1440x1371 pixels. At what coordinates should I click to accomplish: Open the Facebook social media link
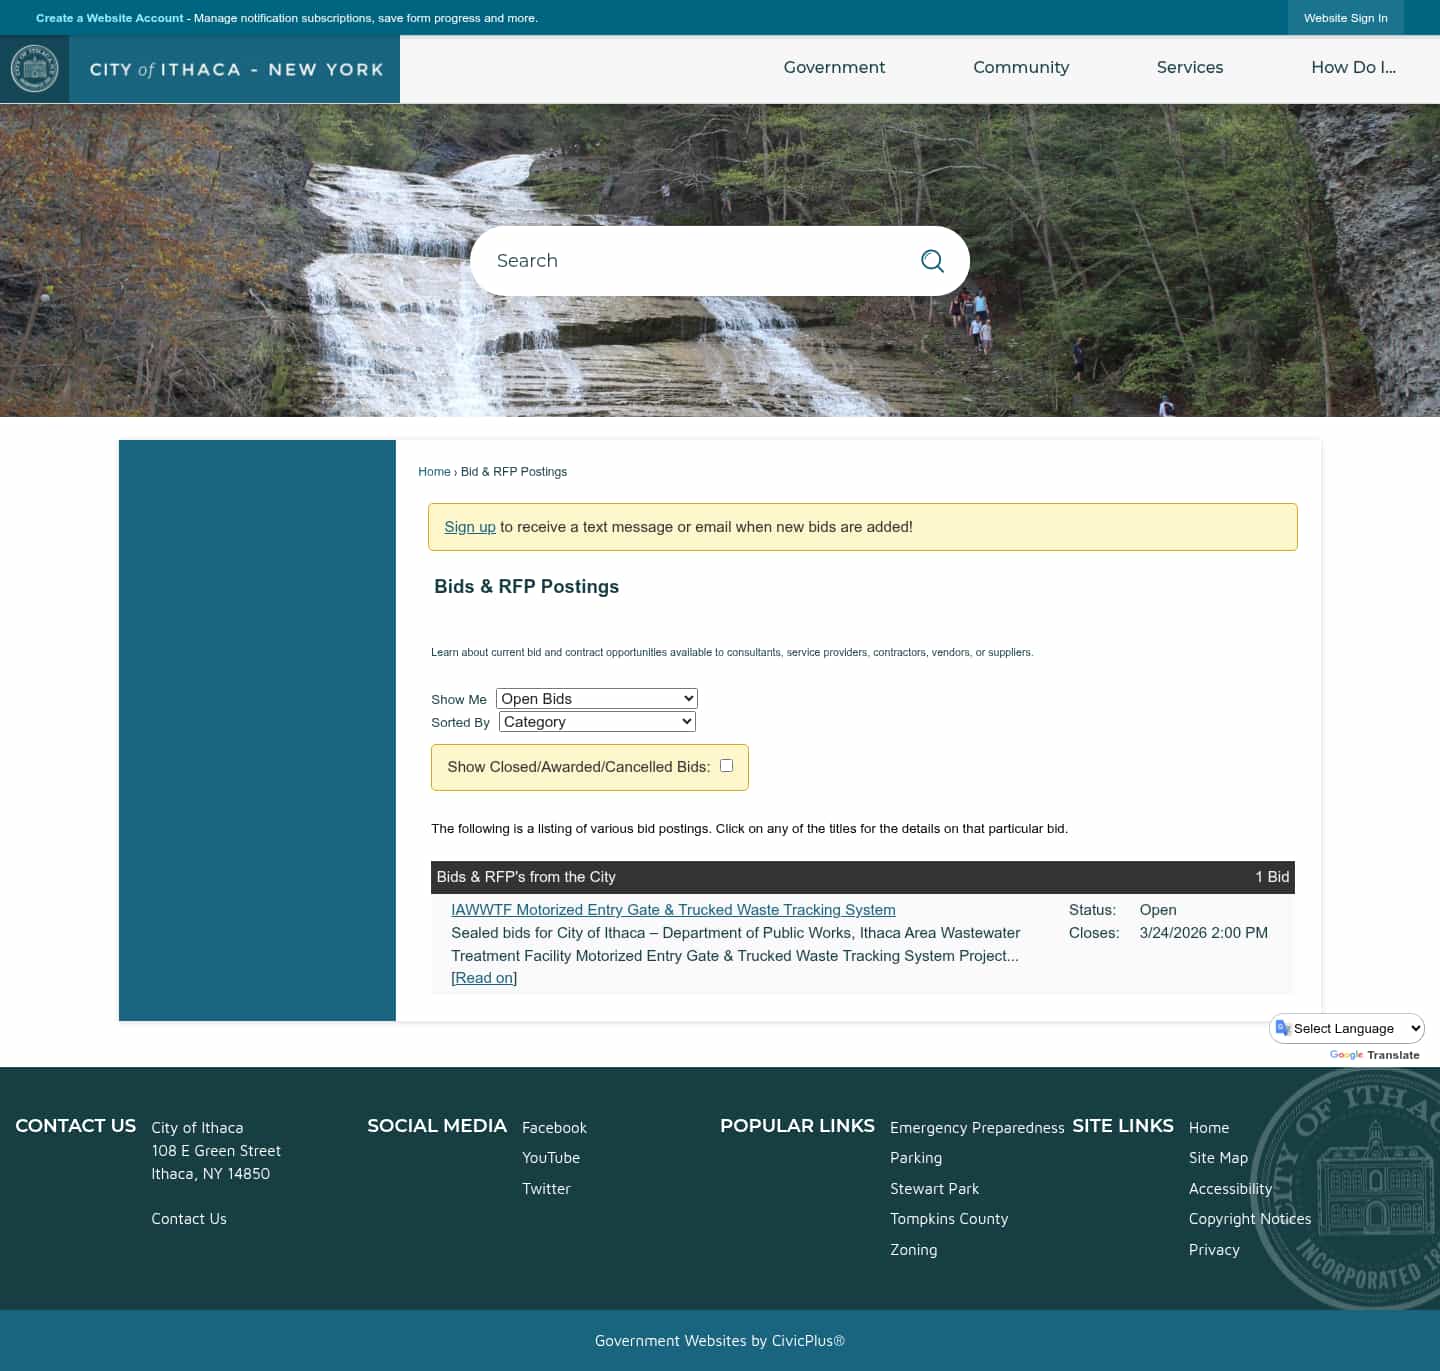tap(554, 1127)
